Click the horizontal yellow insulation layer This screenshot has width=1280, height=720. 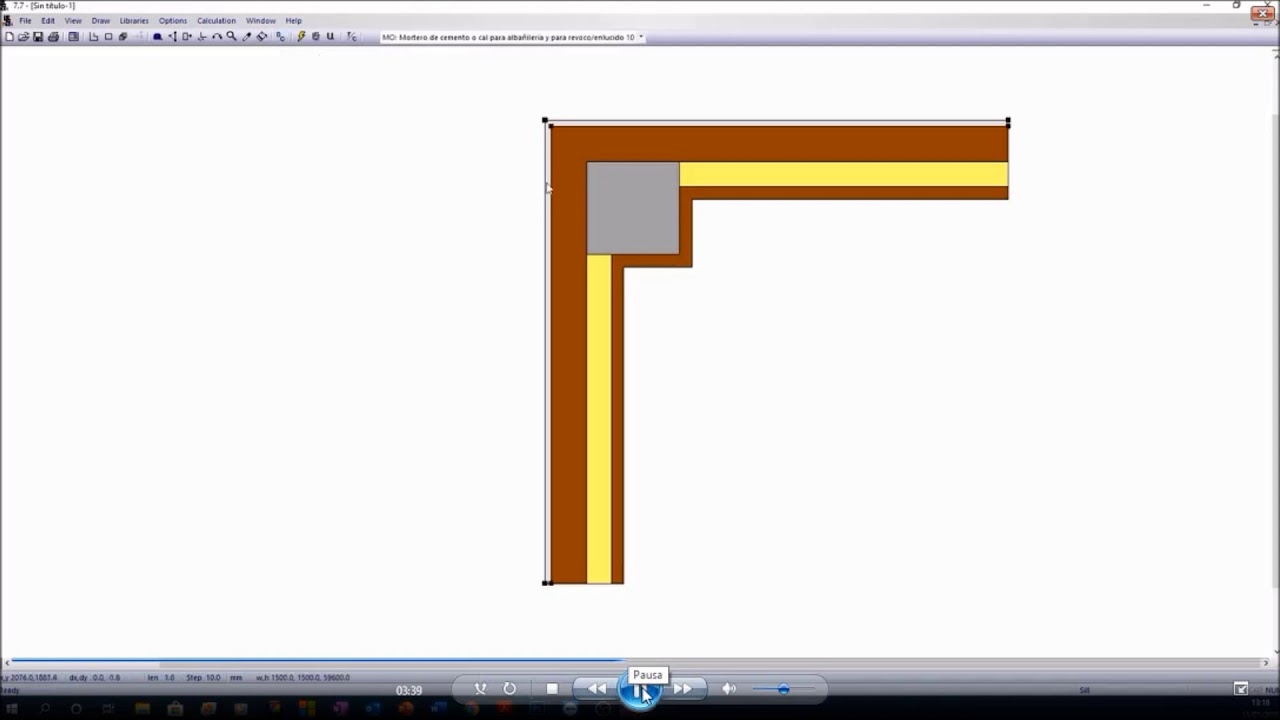[x=843, y=174]
